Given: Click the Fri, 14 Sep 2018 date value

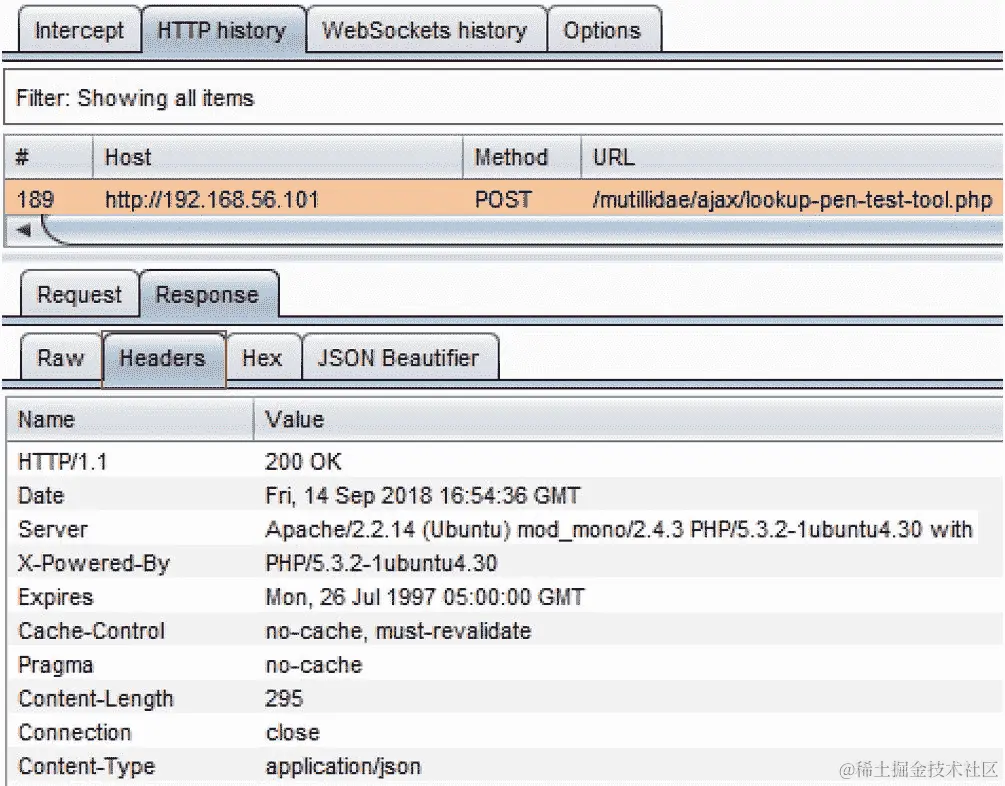Looking at the screenshot, I should [423, 496].
